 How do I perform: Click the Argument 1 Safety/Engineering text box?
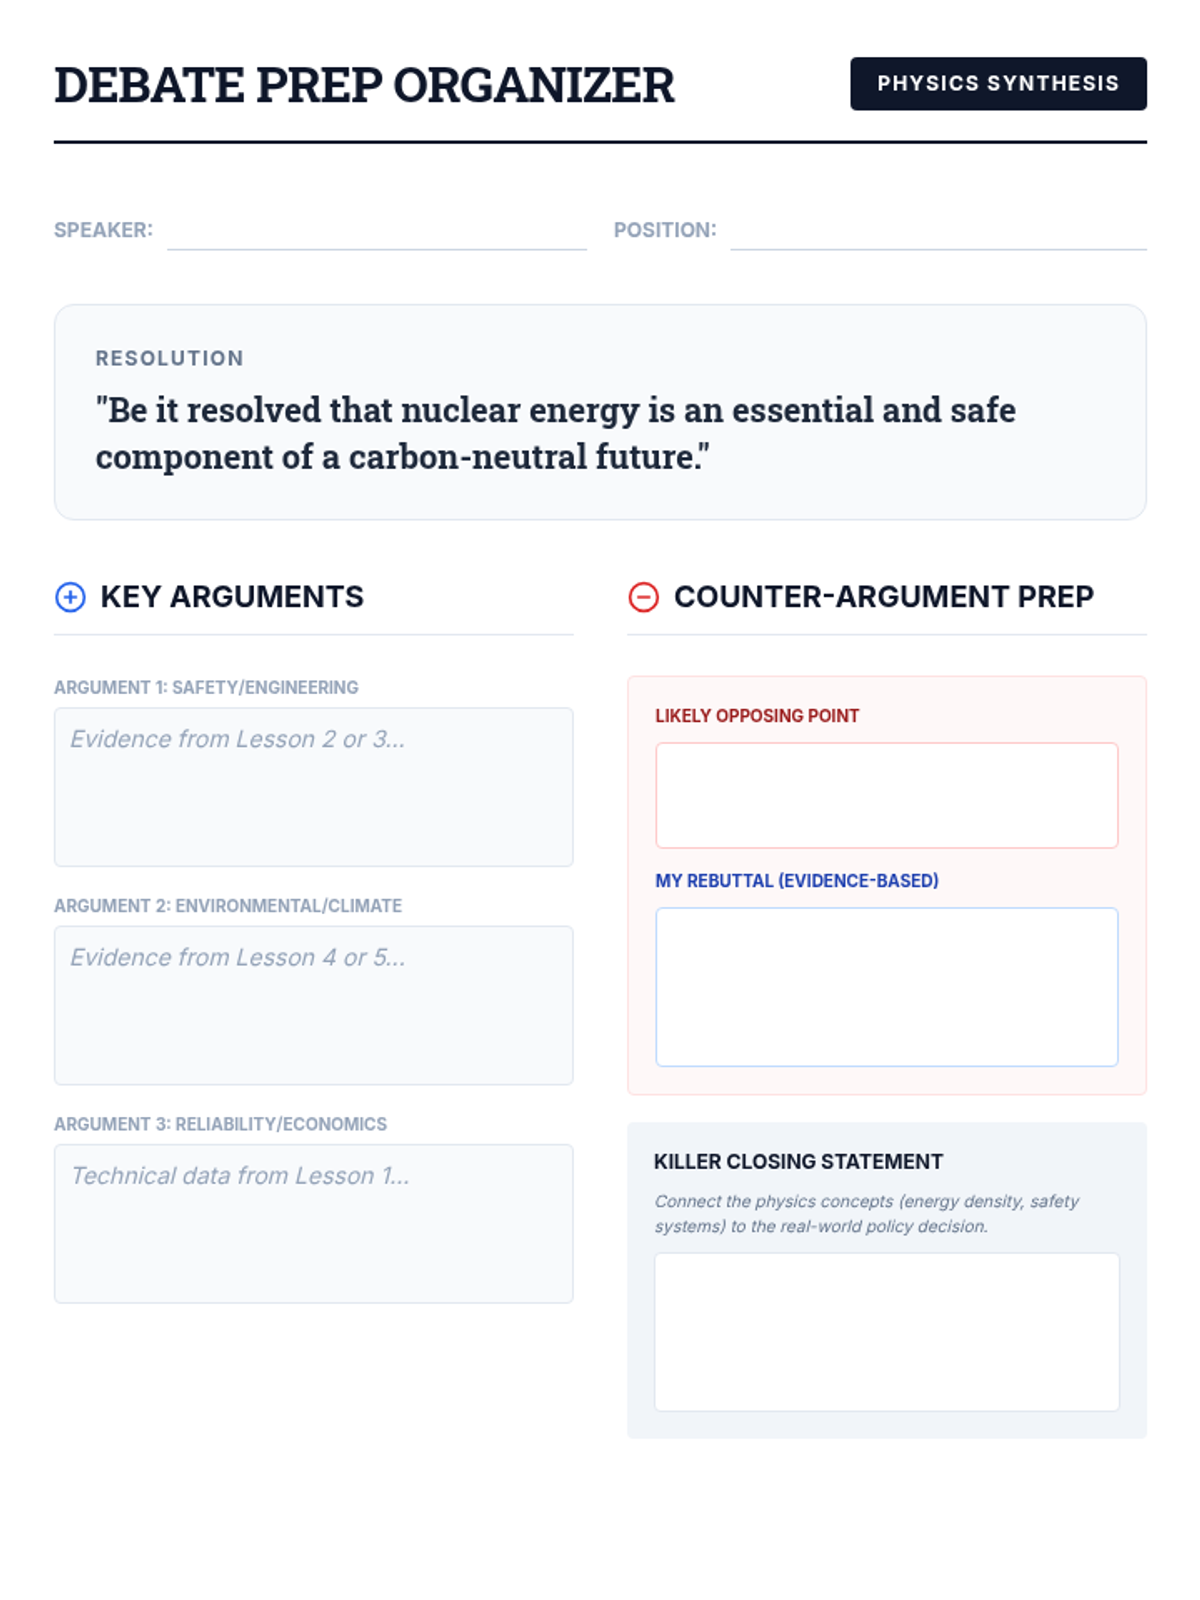pyautogui.click(x=314, y=787)
